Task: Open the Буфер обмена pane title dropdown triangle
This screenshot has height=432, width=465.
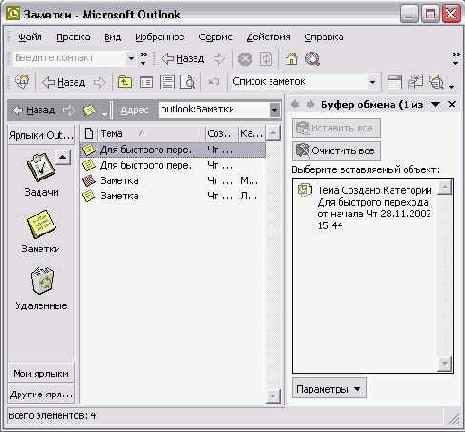Action: 435,105
